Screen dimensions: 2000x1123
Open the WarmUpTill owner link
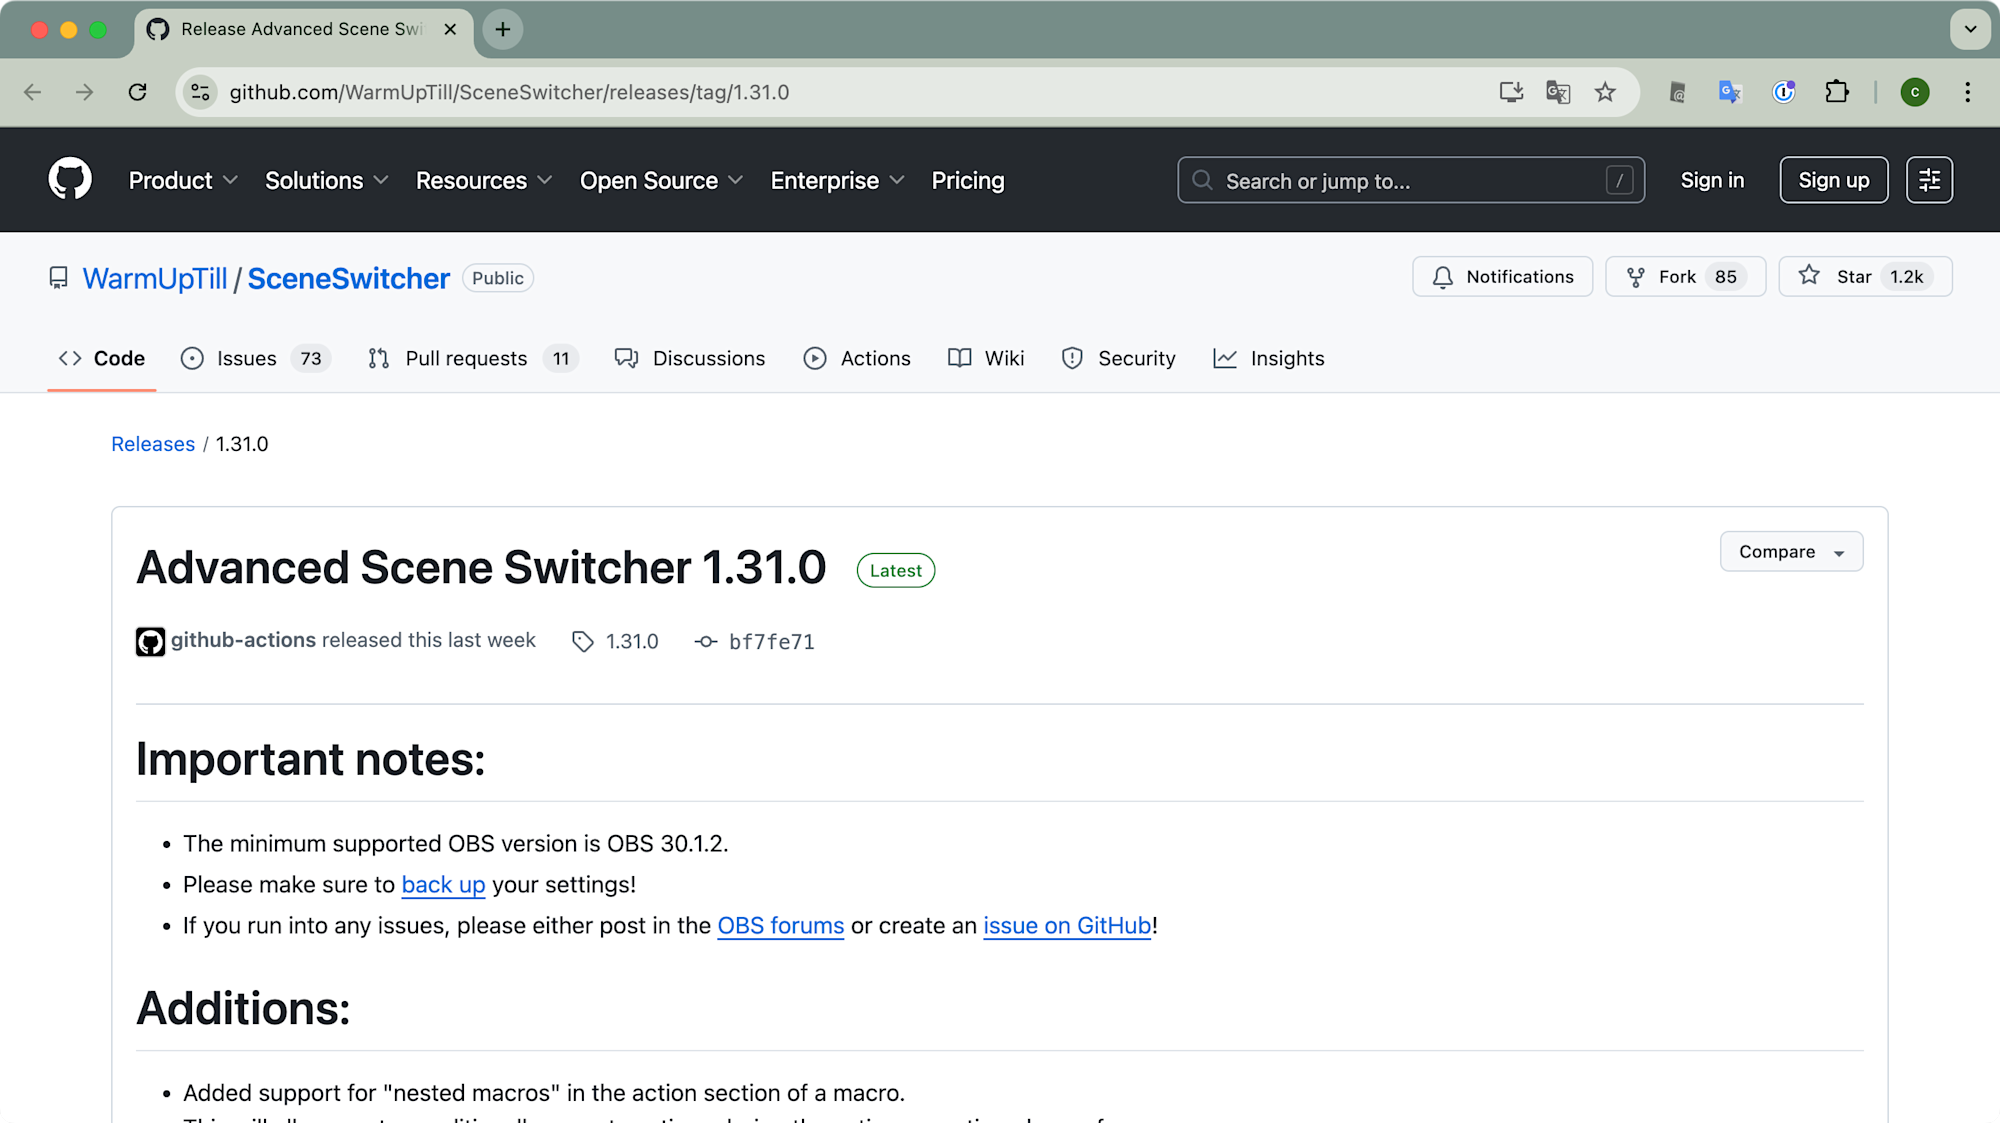coord(155,278)
